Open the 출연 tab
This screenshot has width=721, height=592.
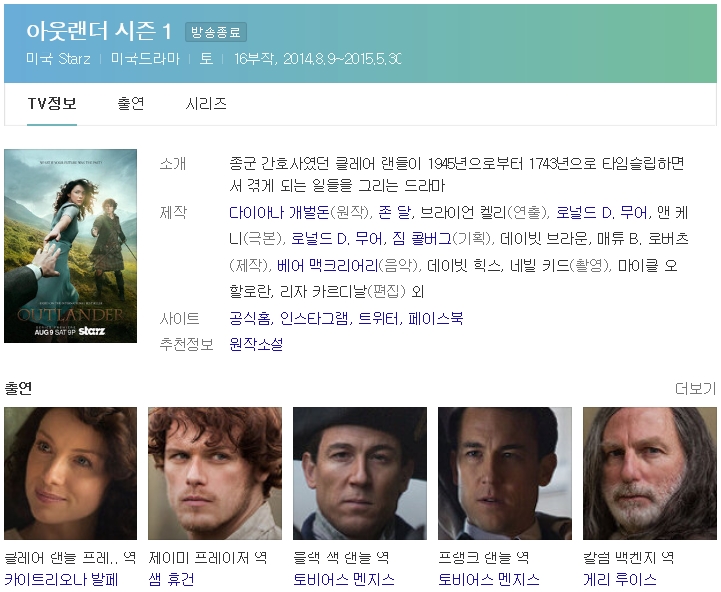point(131,103)
